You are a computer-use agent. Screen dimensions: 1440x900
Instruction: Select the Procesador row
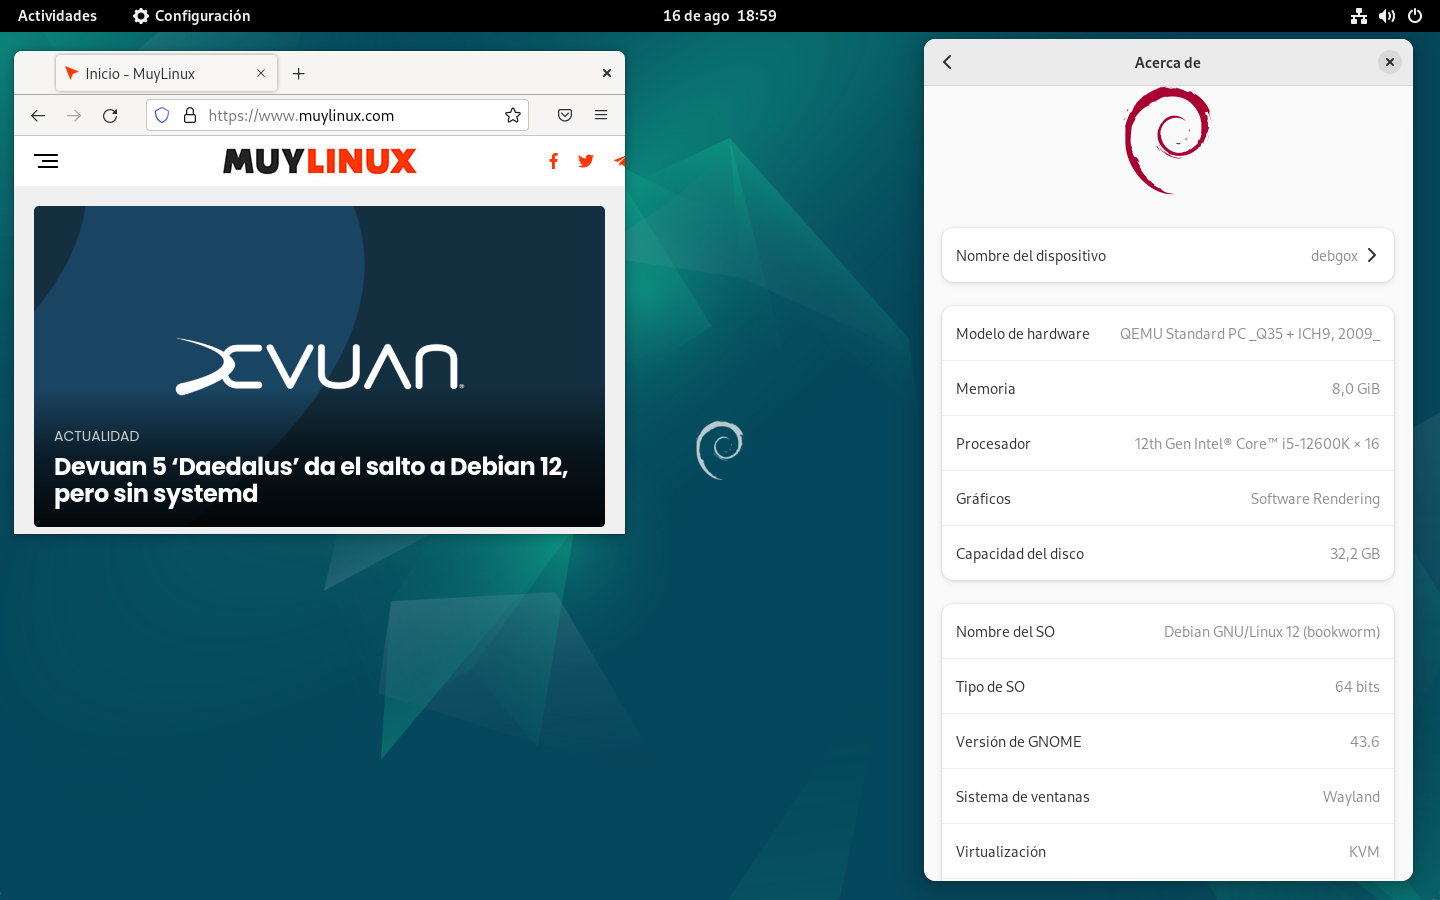pyautogui.click(x=1168, y=443)
